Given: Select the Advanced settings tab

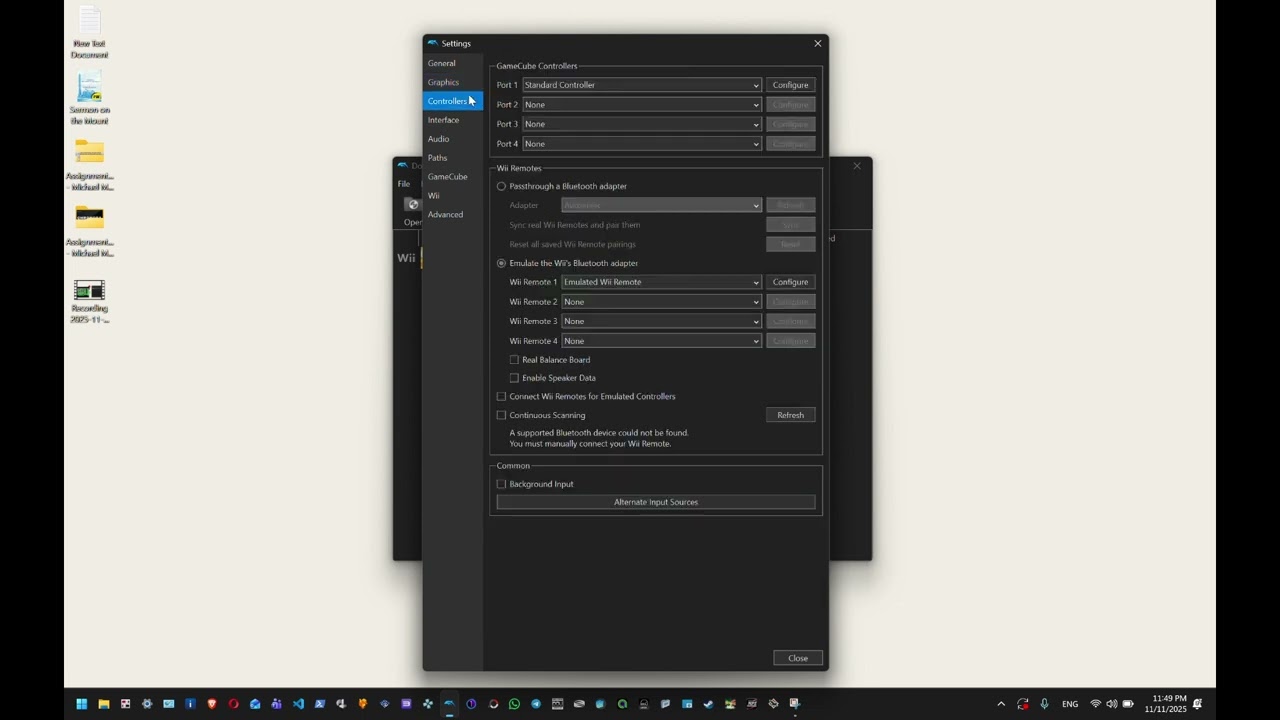Looking at the screenshot, I should pyautogui.click(x=453, y=215).
